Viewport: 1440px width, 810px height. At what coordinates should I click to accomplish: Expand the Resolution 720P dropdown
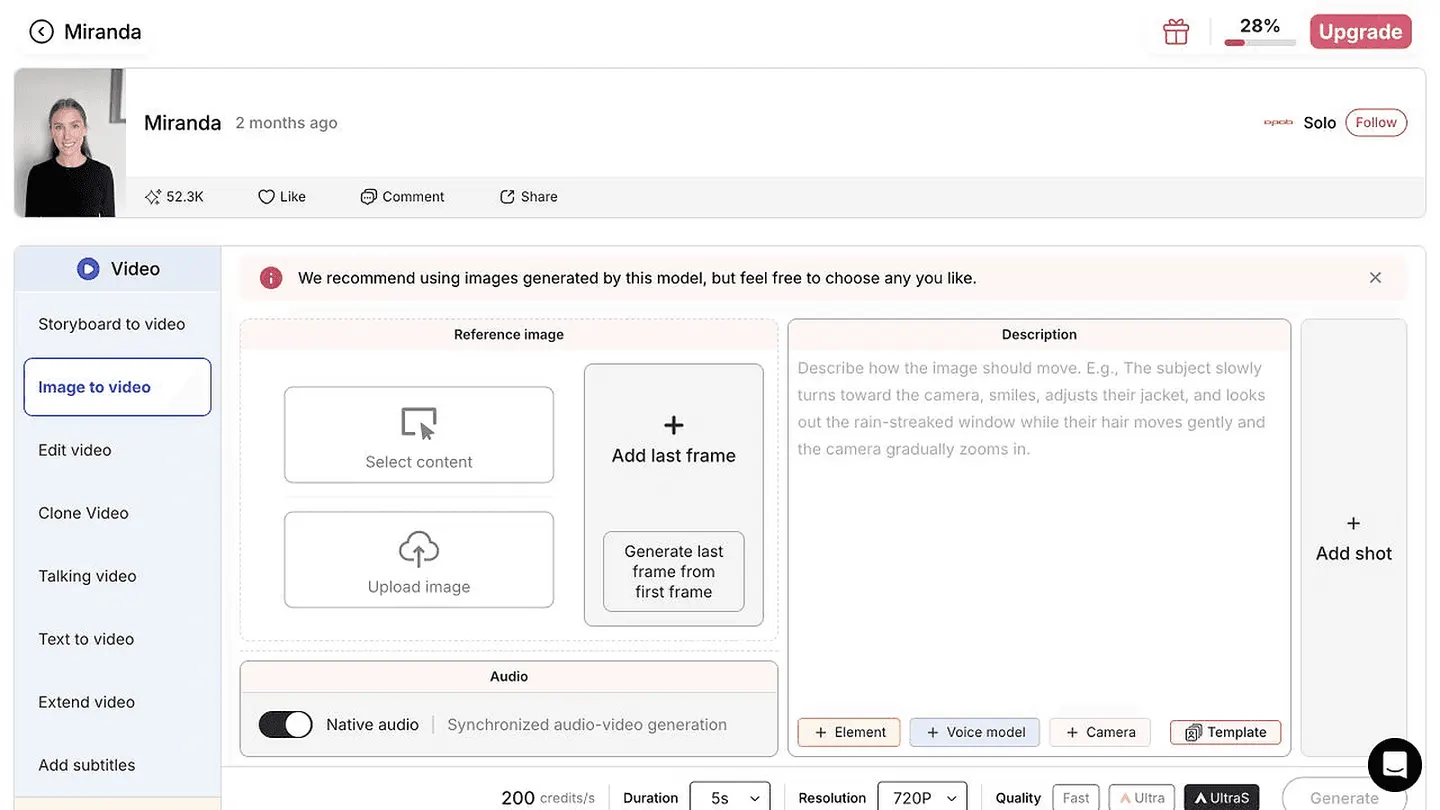922,797
